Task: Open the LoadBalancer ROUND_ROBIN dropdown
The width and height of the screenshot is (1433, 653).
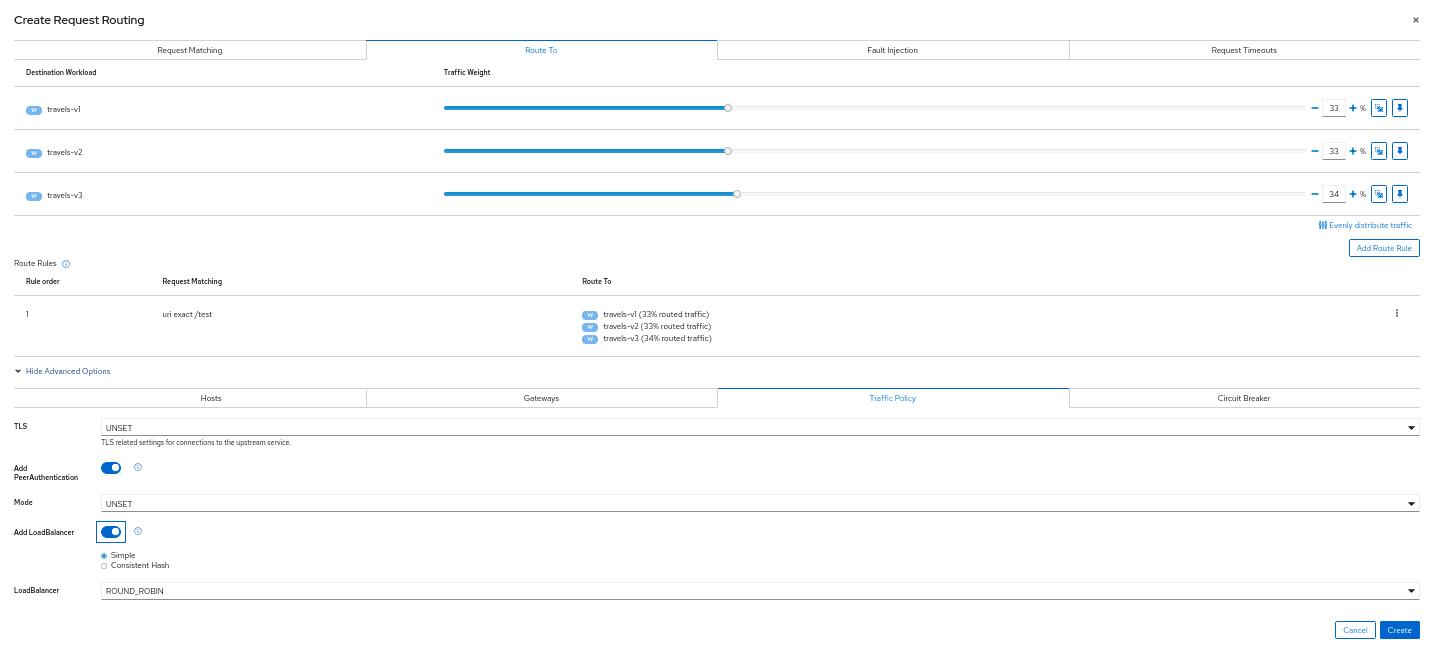Action: [759, 591]
